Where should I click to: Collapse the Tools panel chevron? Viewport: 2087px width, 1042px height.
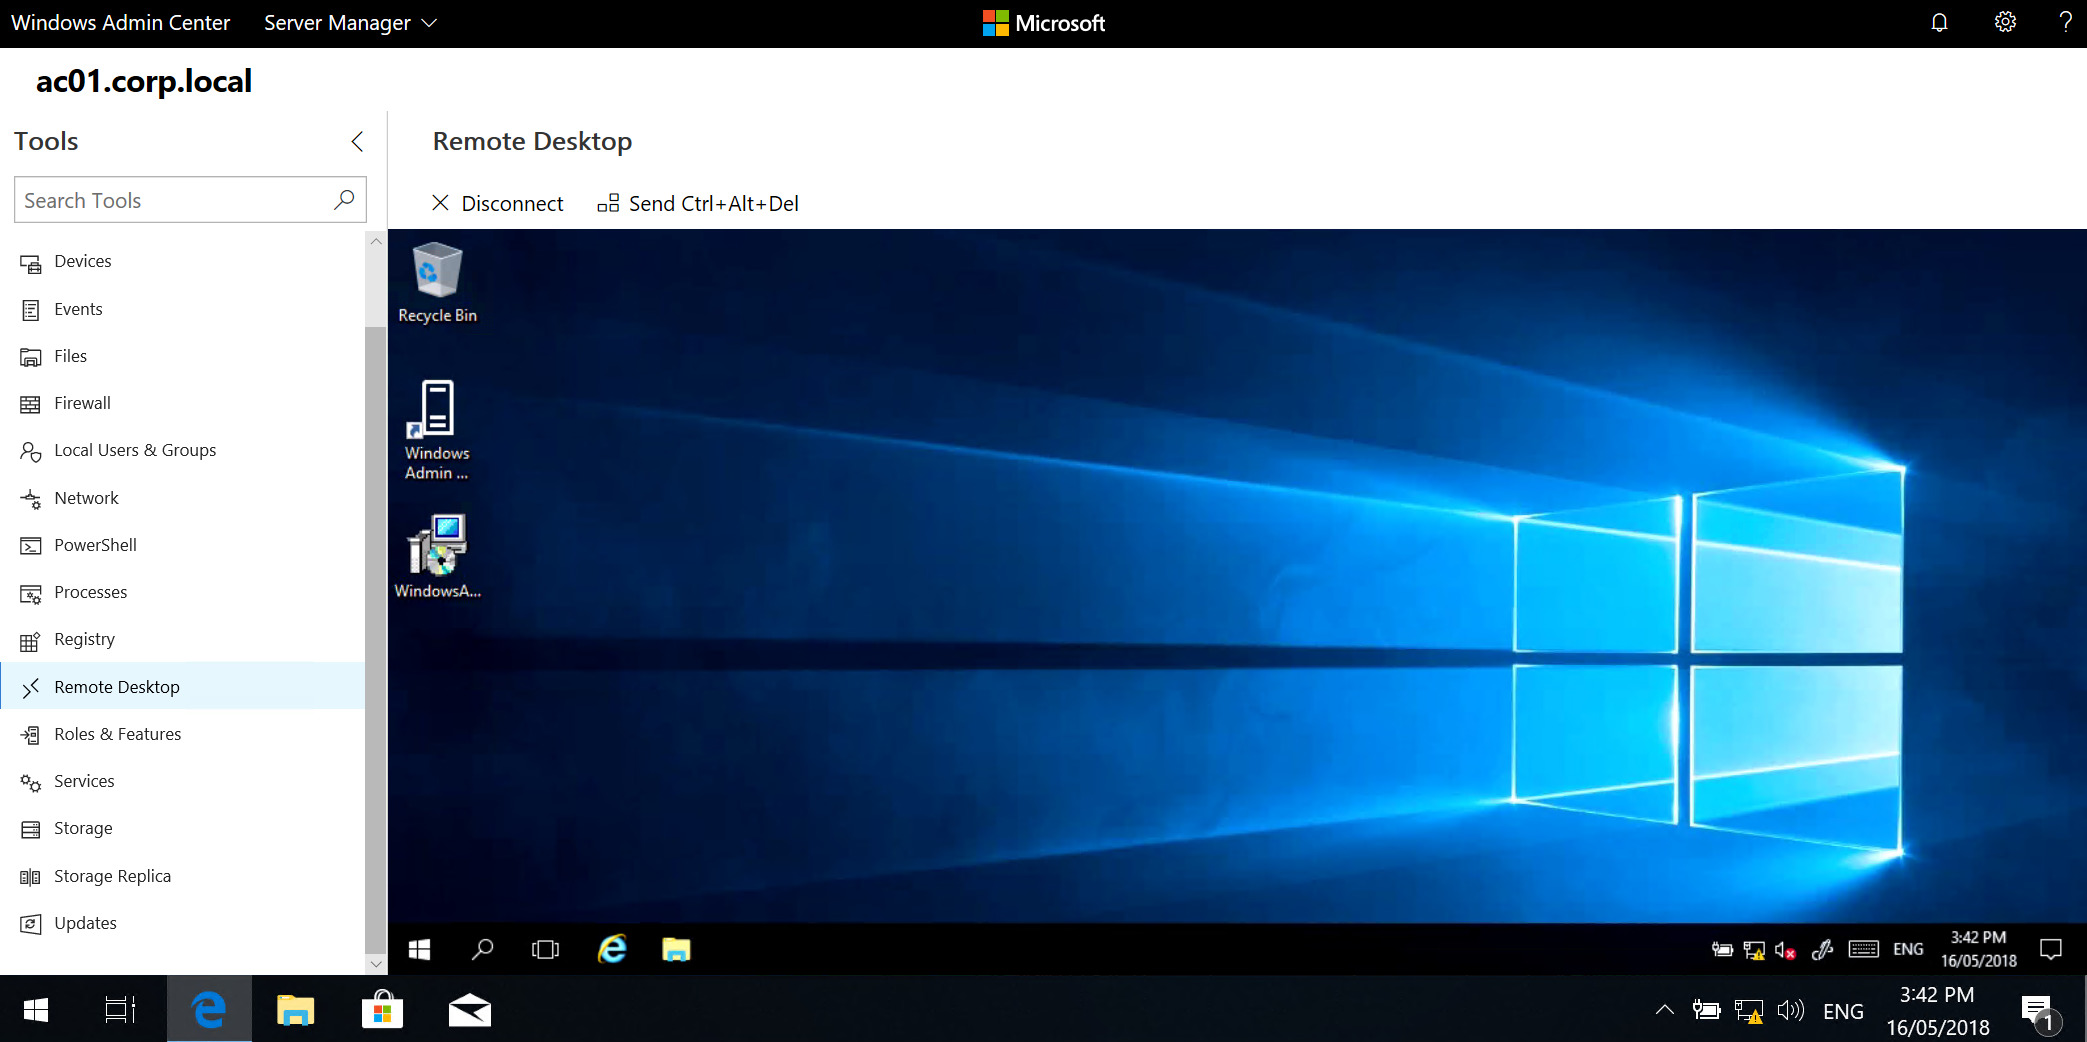(357, 141)
